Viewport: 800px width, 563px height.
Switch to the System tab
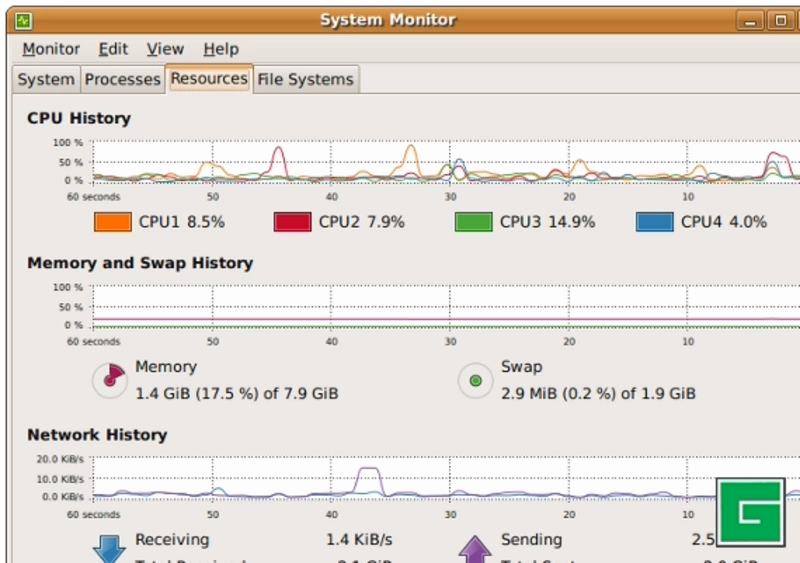[46, 79]
